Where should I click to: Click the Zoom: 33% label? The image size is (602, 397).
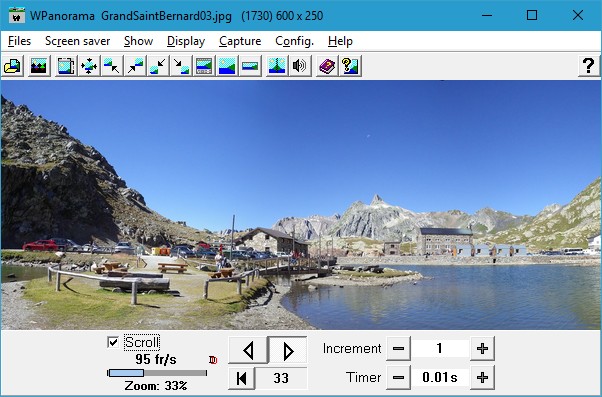click(x=156, y=385)
